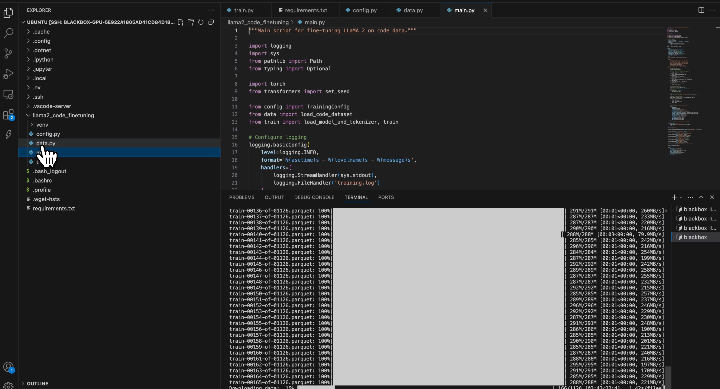The width and height of the screenshot is (720, 389).
Task: Switch to the Output panel tab
Action: pos(274,197)
